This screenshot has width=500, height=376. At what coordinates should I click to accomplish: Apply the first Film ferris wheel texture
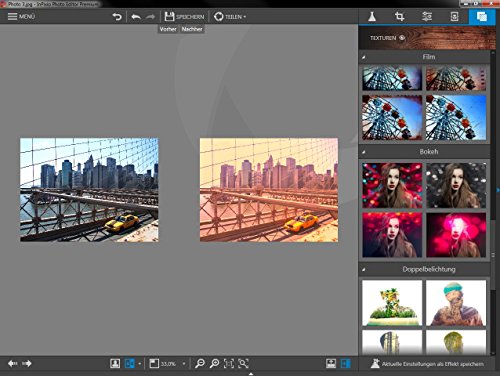[x=392, y=78]
